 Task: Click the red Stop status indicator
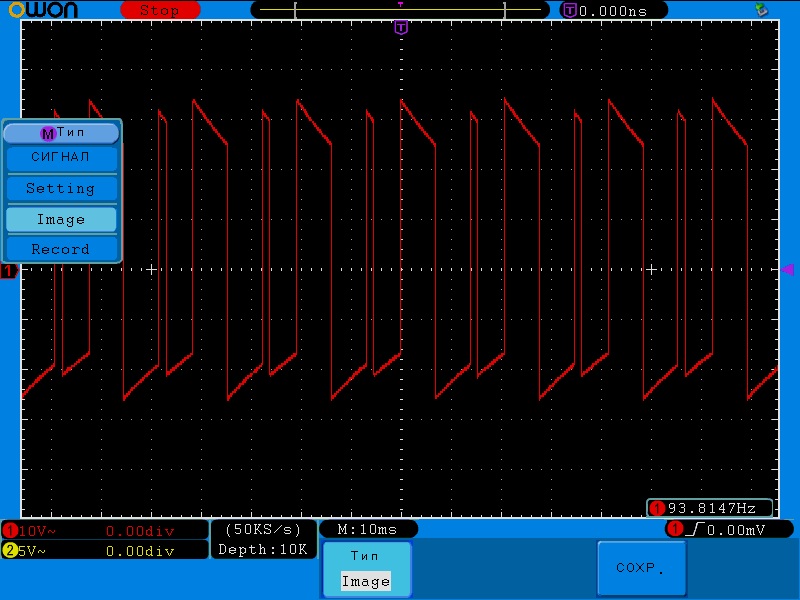[159, 10]
